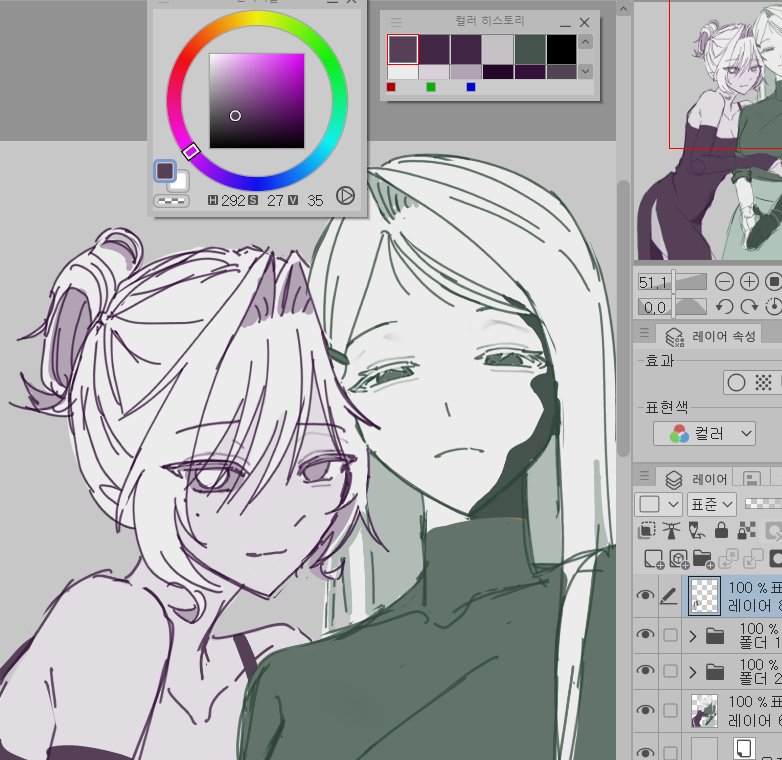Hide 레이어 8 with eye icon
The width and height of the screenshot is (782, 760).
[x=645, y=595]
